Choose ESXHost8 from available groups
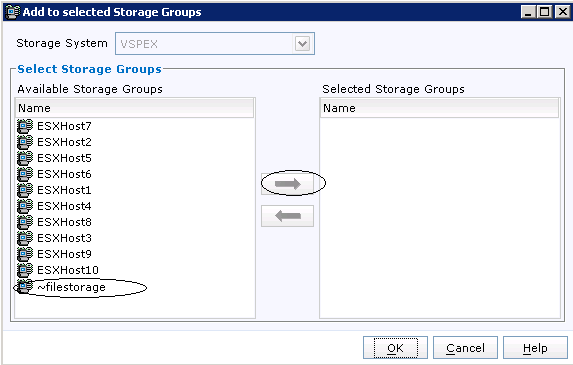 [64, 223]
